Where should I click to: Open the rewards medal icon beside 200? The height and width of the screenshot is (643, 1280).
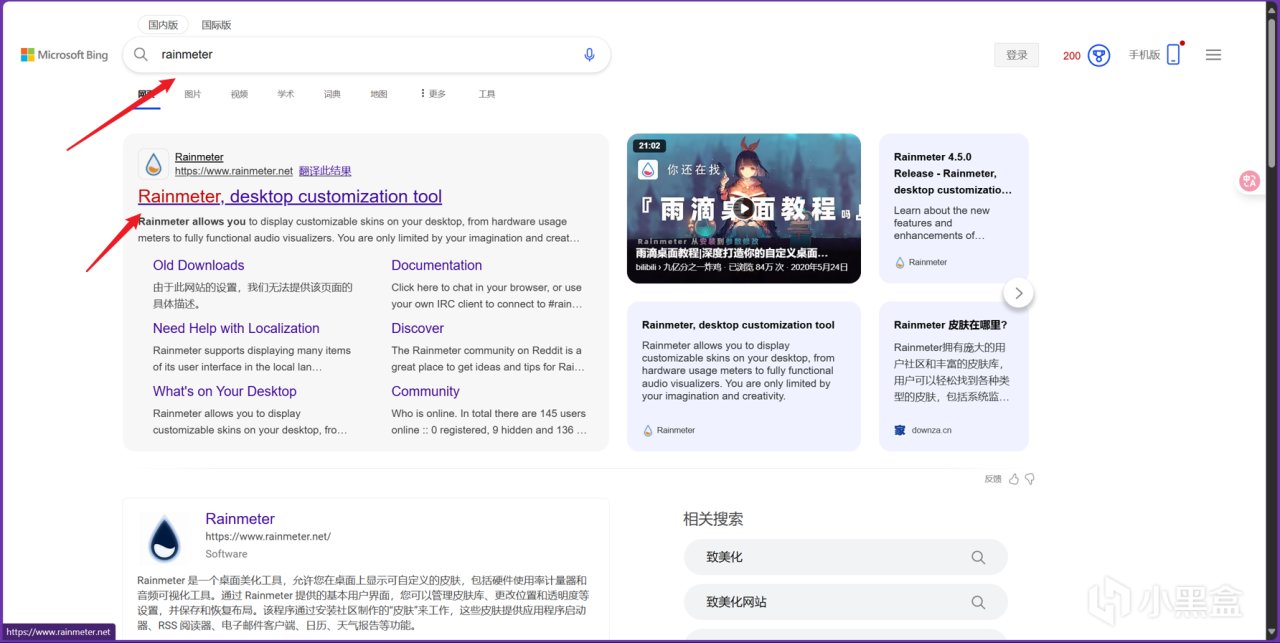[1099, 56]
